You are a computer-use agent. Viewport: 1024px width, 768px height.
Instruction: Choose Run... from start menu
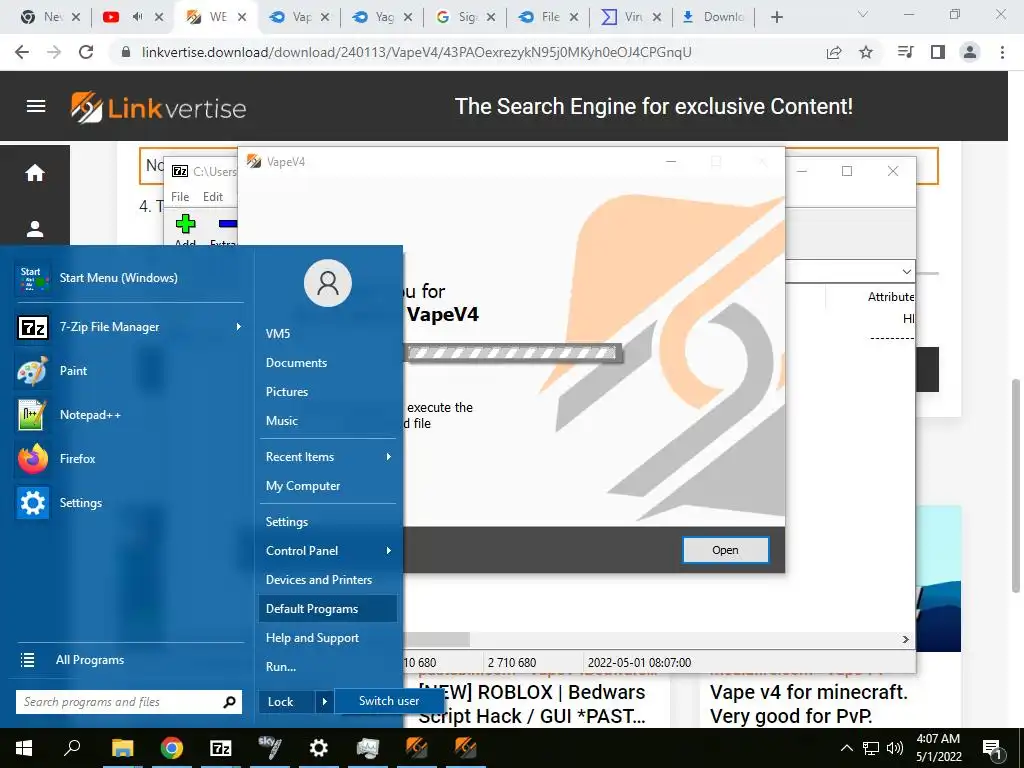tap(281, 667)
